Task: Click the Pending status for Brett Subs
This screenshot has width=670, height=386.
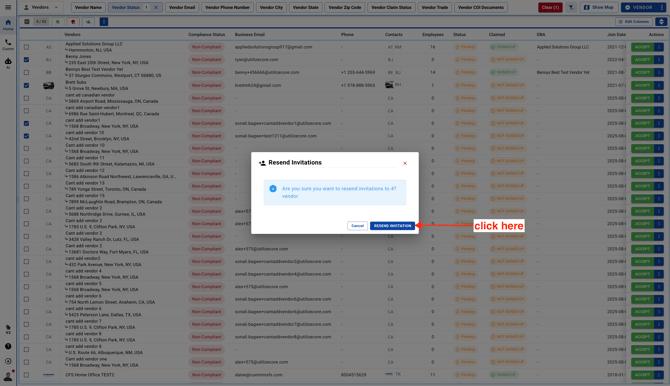Action: pos(465,85)
